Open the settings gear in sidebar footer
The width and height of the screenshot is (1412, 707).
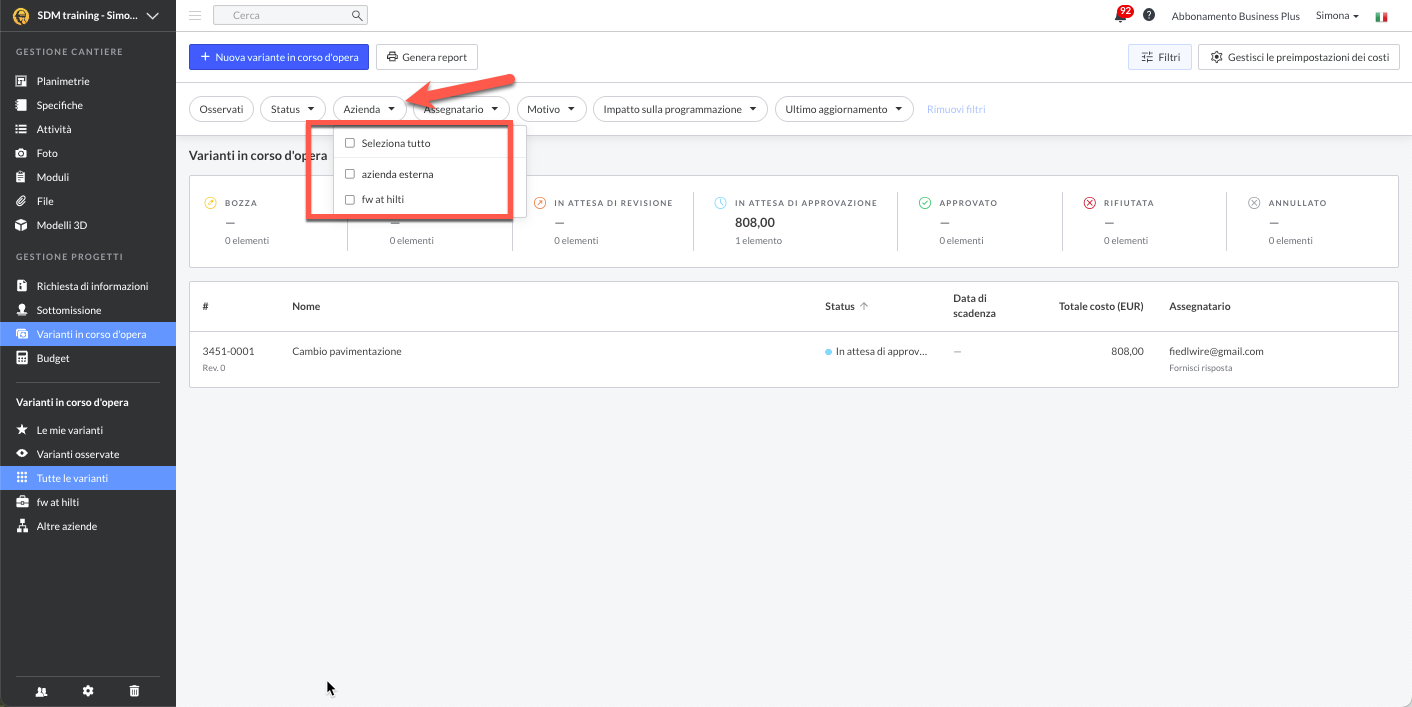coord(88,691)
